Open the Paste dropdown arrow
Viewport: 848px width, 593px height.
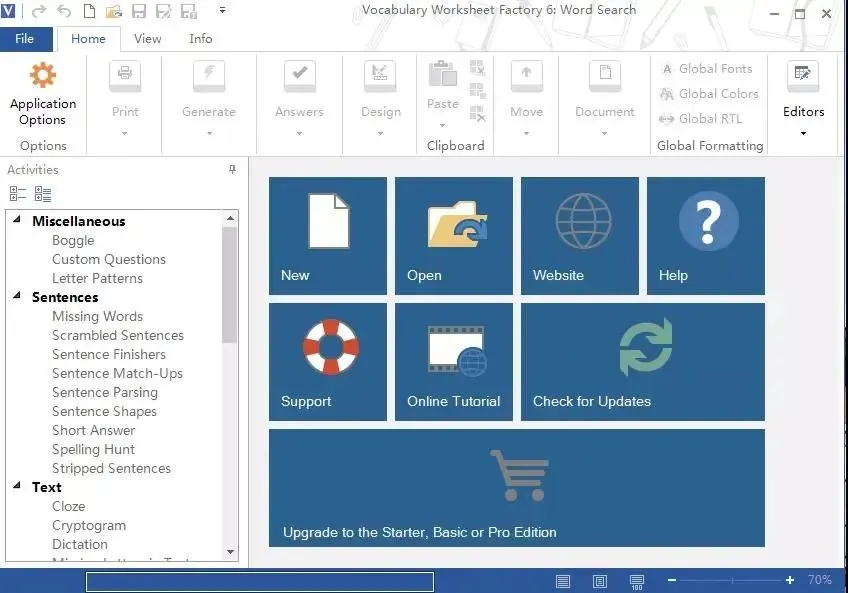442,125
